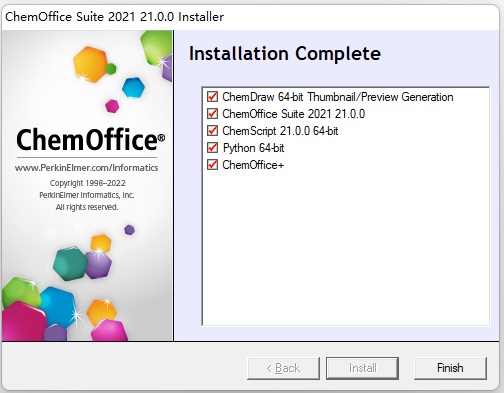The width and height of the screenshot is (504, 393).
Task: Select the ChemScript 21.0.0 64-bit entry text
Action: [280, 131]
